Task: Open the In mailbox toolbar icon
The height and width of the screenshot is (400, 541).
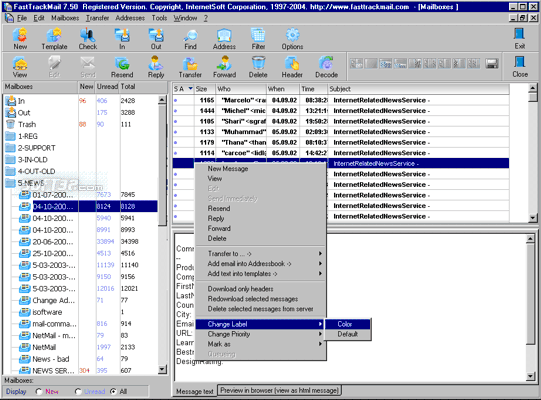Action: pos(122,39)
